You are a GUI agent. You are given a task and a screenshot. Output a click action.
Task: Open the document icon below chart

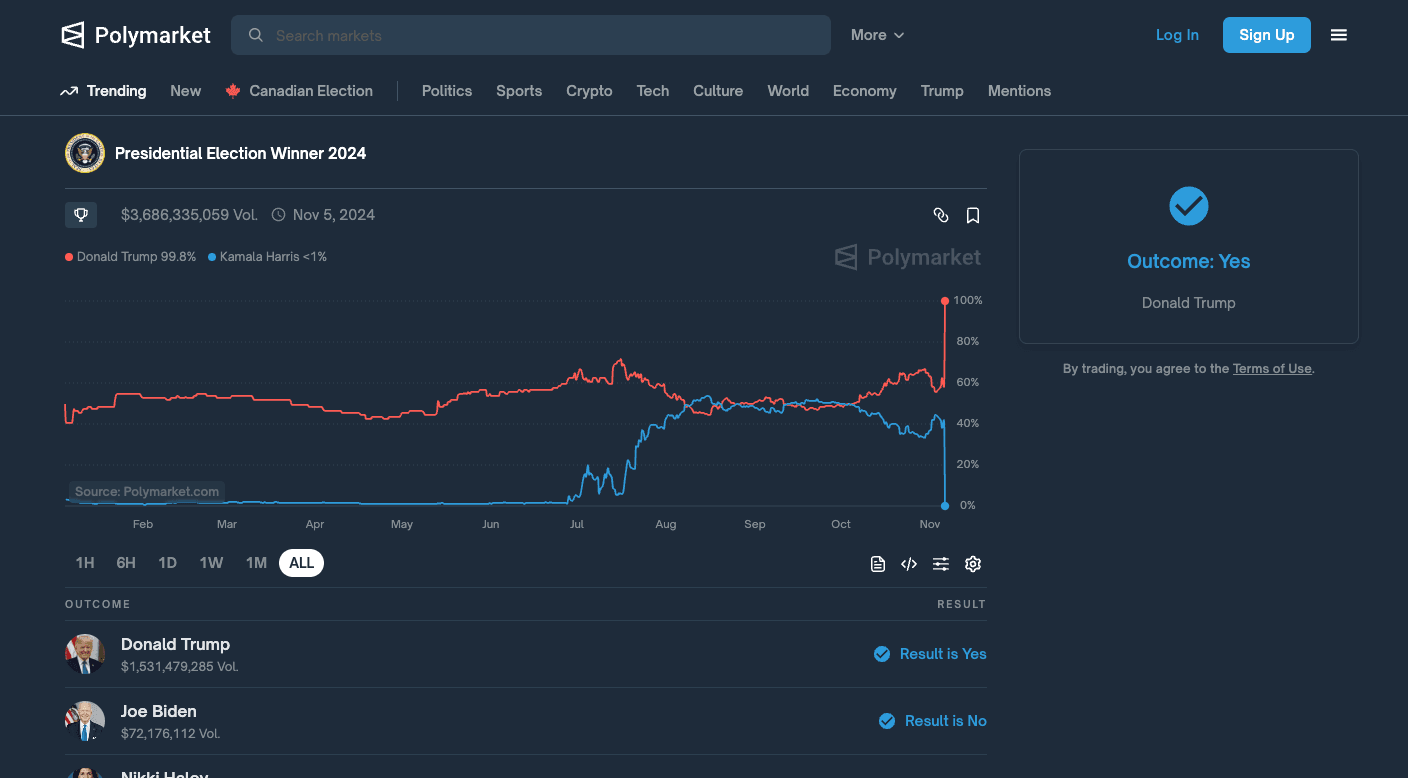877,564
